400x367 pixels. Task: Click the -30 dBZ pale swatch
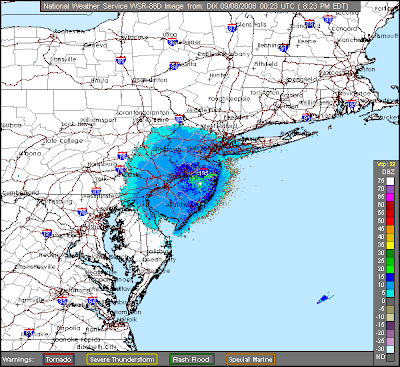390,349
